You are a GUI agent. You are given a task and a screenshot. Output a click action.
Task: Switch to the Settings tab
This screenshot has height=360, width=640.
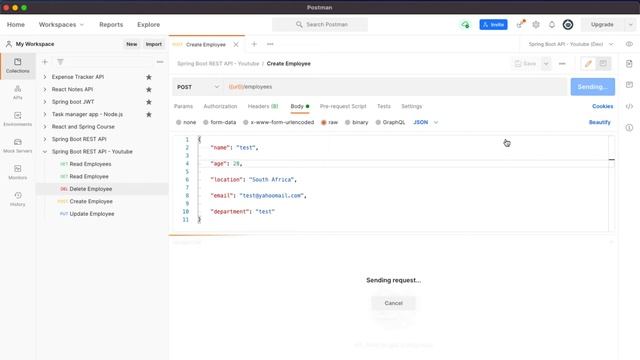pos(411,107)
